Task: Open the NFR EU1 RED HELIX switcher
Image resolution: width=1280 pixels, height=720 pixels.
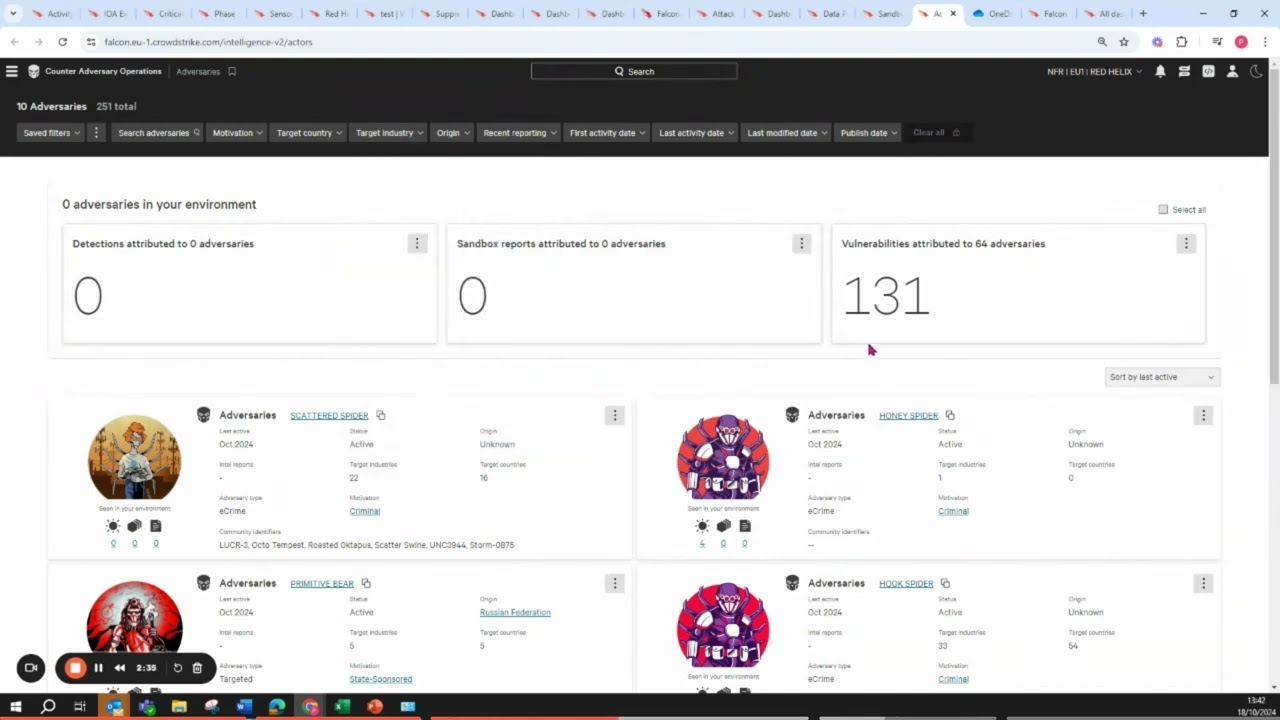Action: pyautogui.click(x=1094, y=71)
